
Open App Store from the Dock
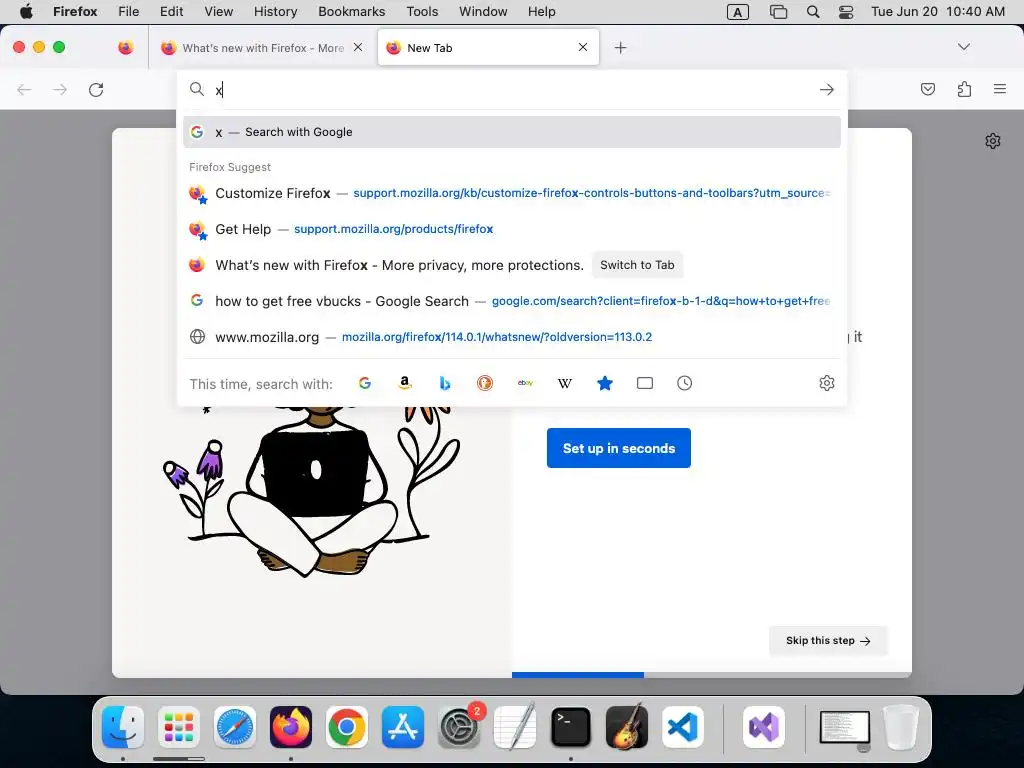click(x=402, y=727)
